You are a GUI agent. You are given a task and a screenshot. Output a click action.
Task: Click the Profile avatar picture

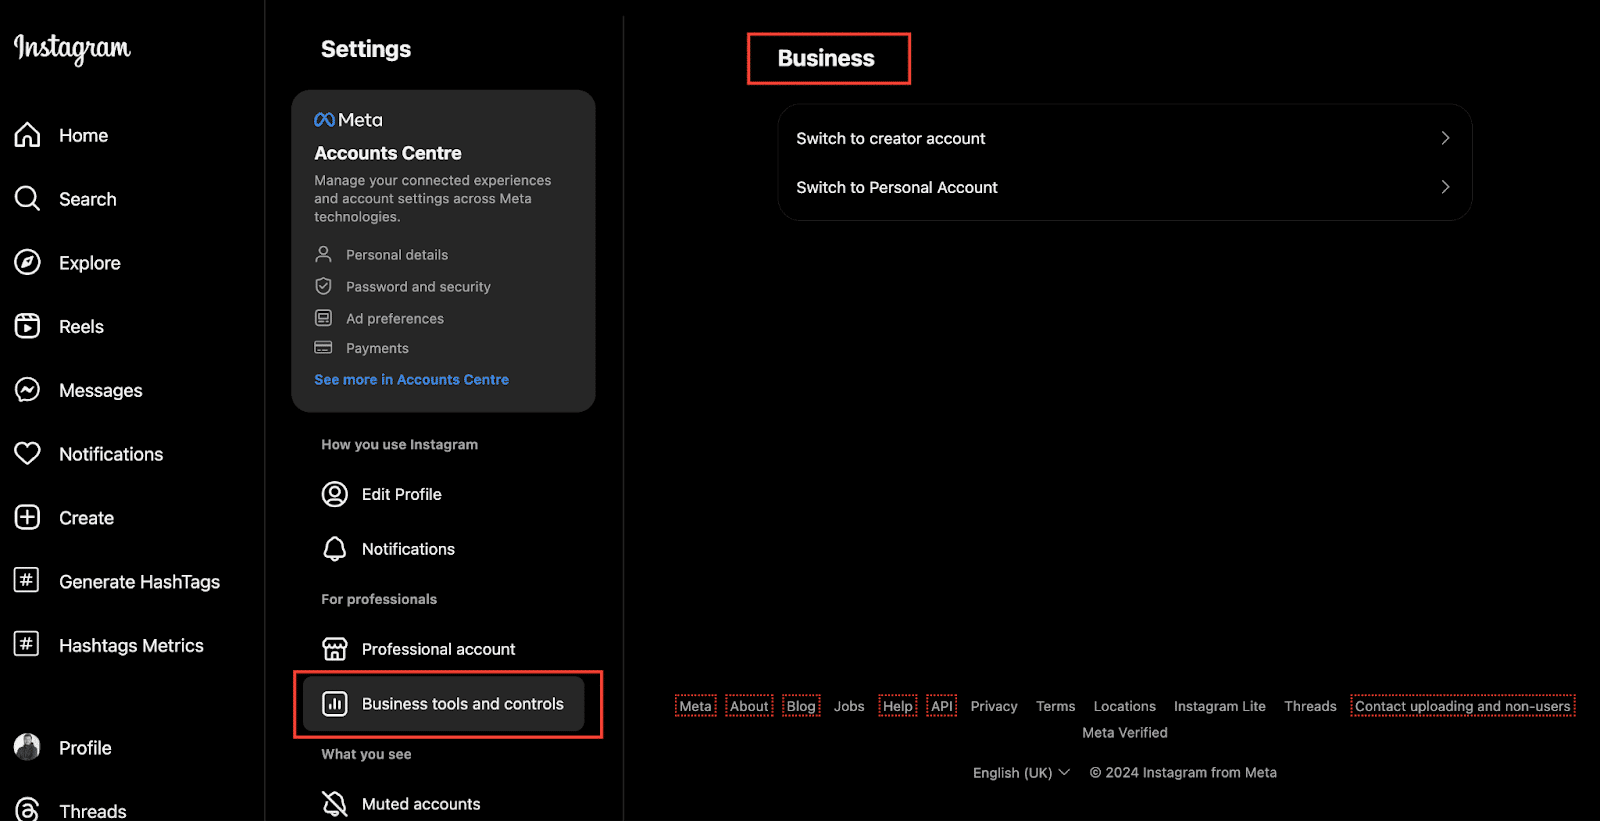[x=28, y=747]
